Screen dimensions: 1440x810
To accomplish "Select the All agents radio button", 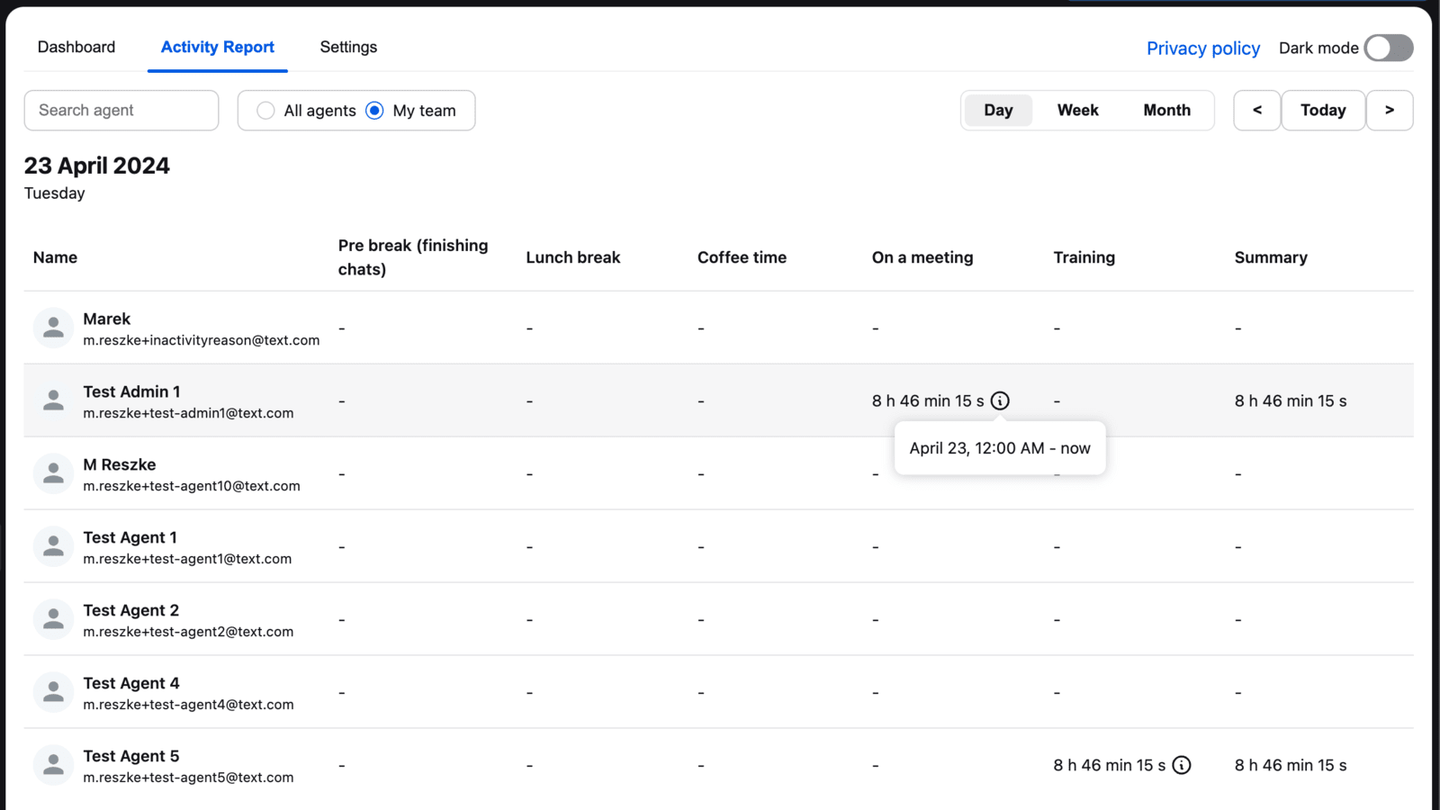I will pyautogui.click(x=265, y=111).
